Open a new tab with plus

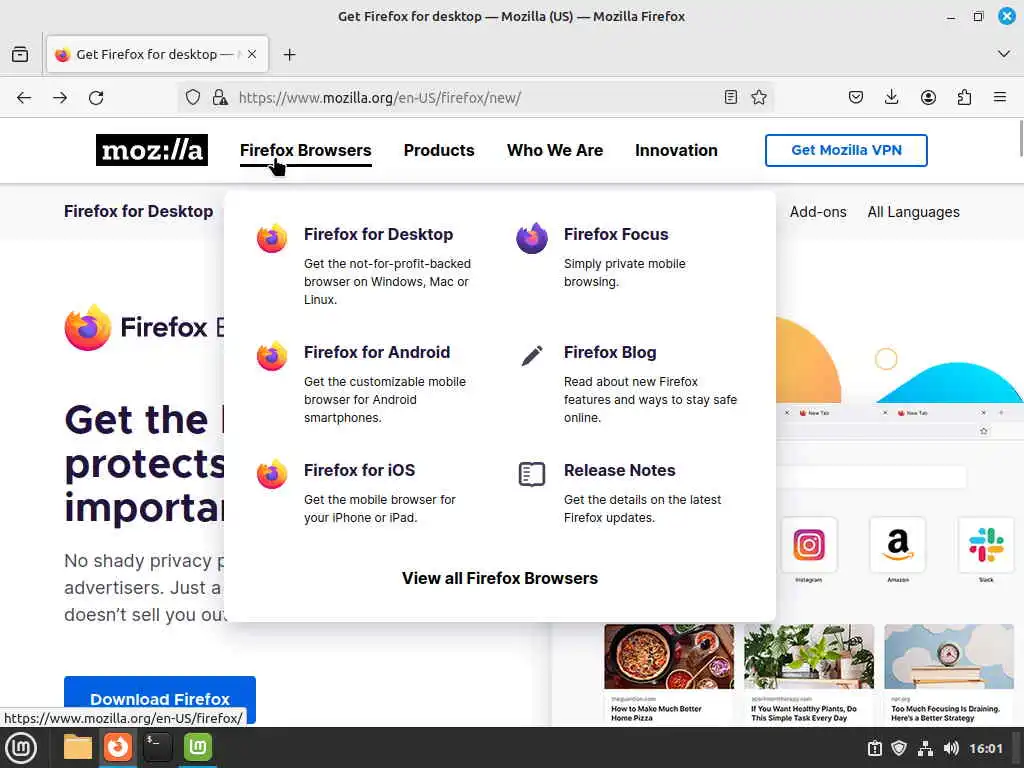point(289,55)
